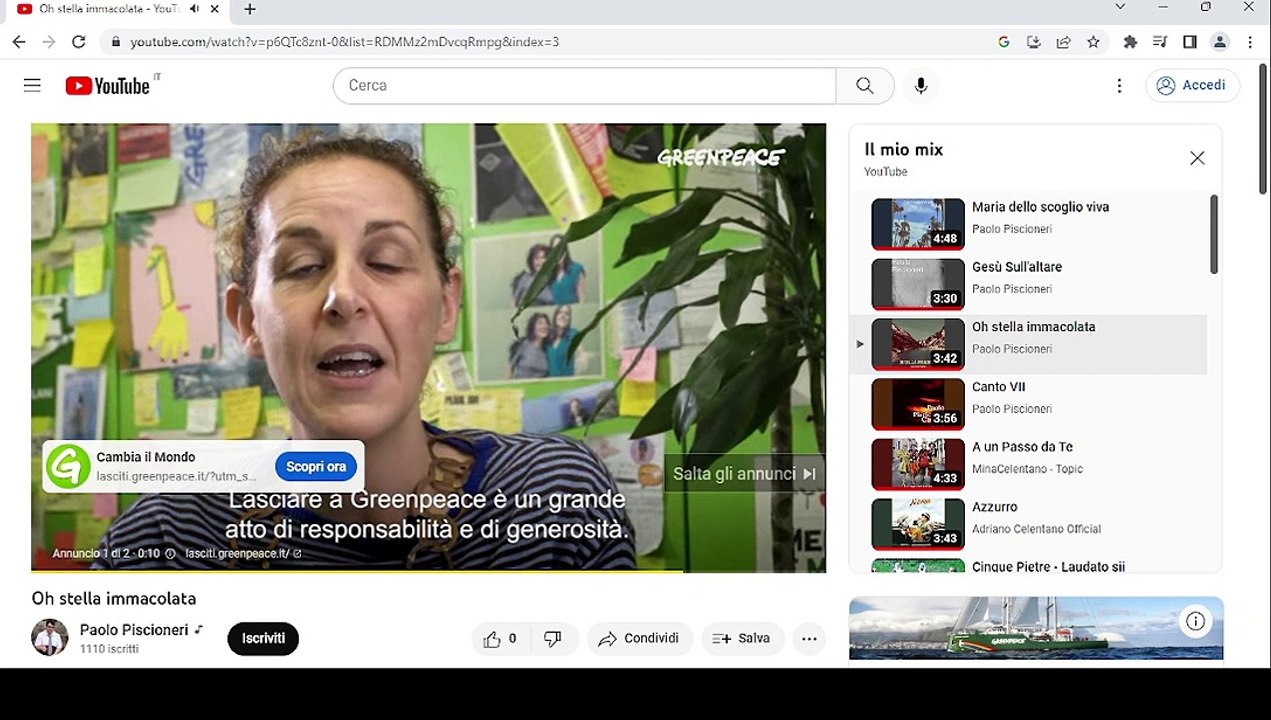Screen dimensions: 1271x720
Task: Save the video using Salva button
Action: [741, 639]
